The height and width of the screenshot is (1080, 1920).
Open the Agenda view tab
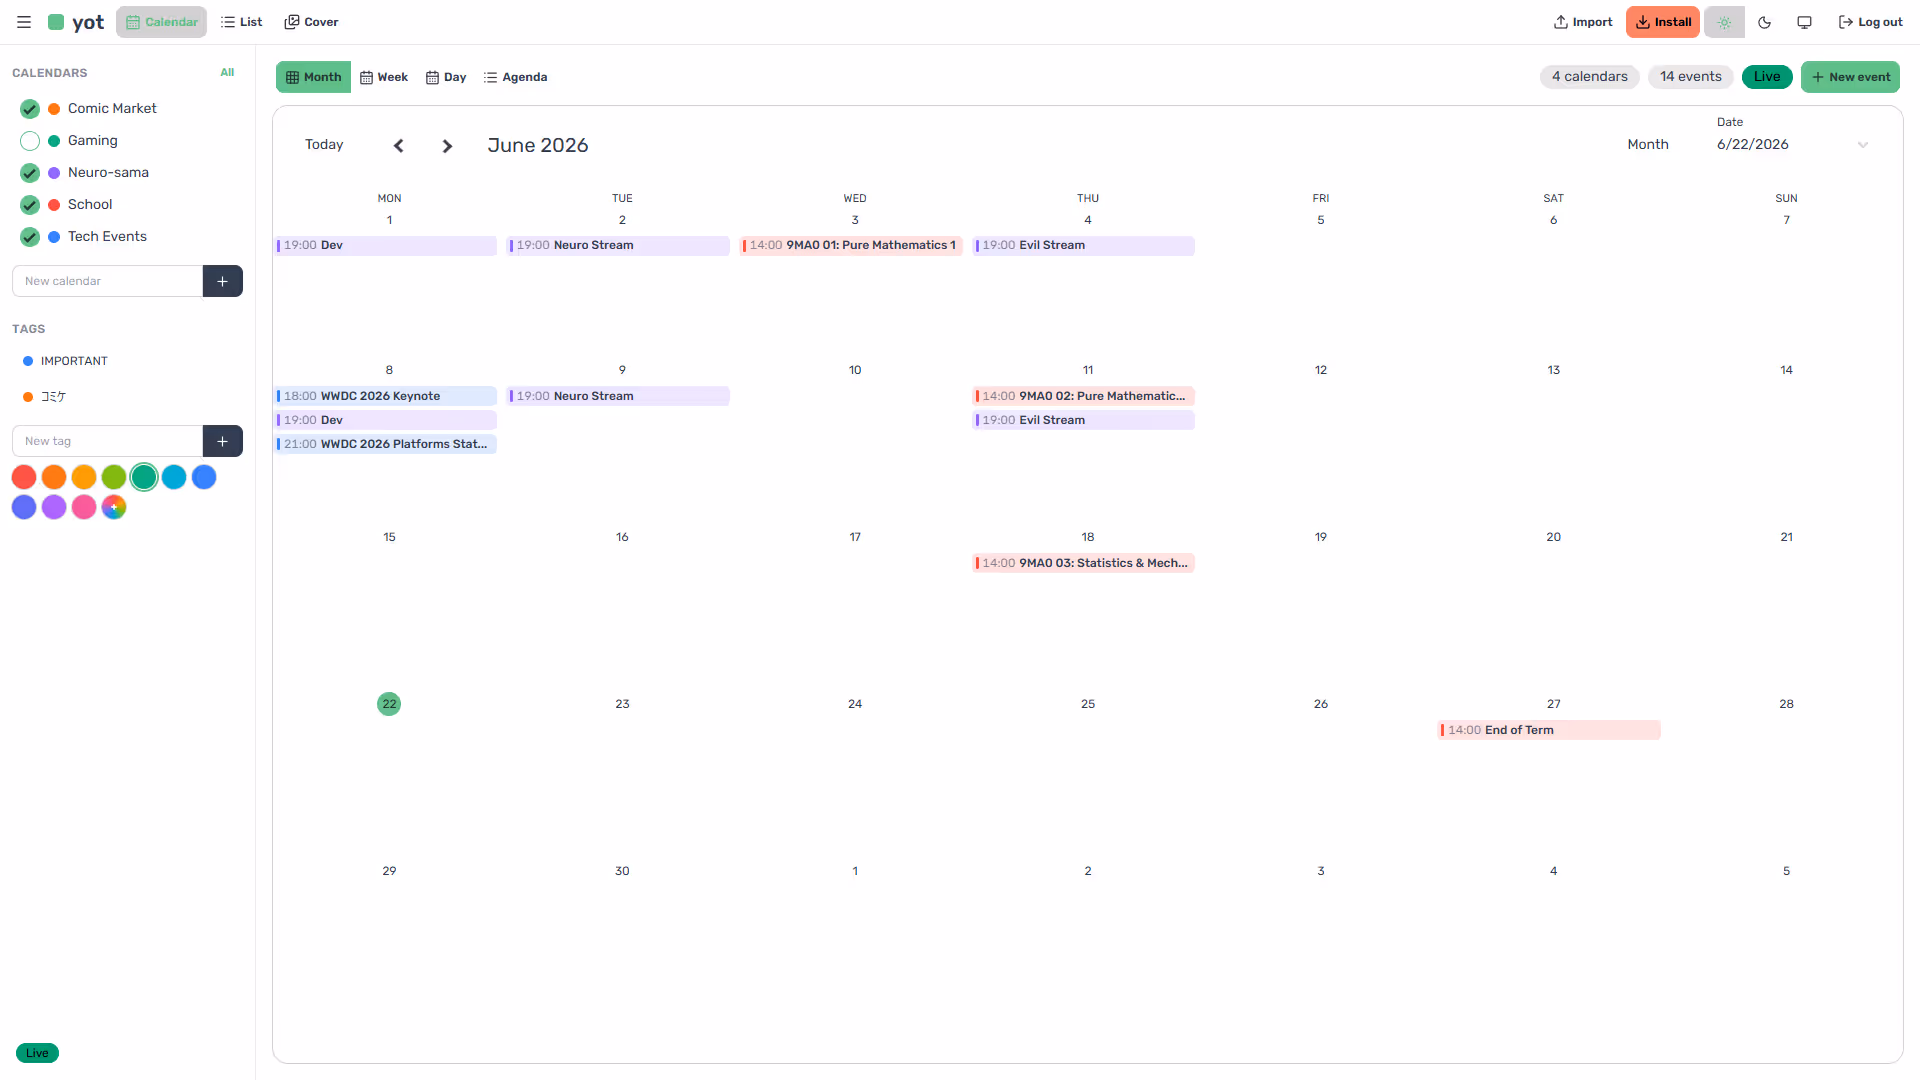[515, 77]
